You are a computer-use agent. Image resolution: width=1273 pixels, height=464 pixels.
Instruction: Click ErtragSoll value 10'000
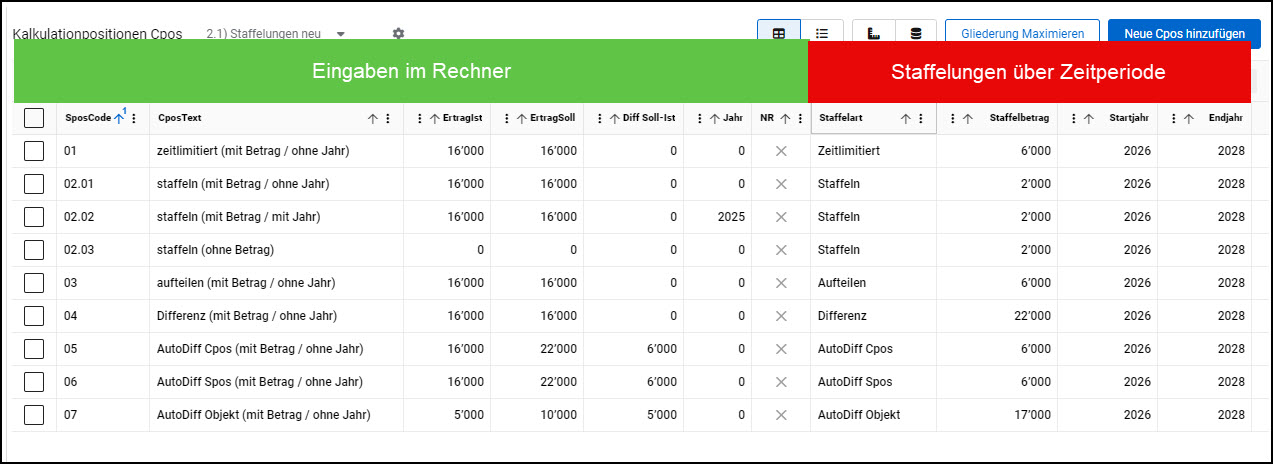point(557,415)
